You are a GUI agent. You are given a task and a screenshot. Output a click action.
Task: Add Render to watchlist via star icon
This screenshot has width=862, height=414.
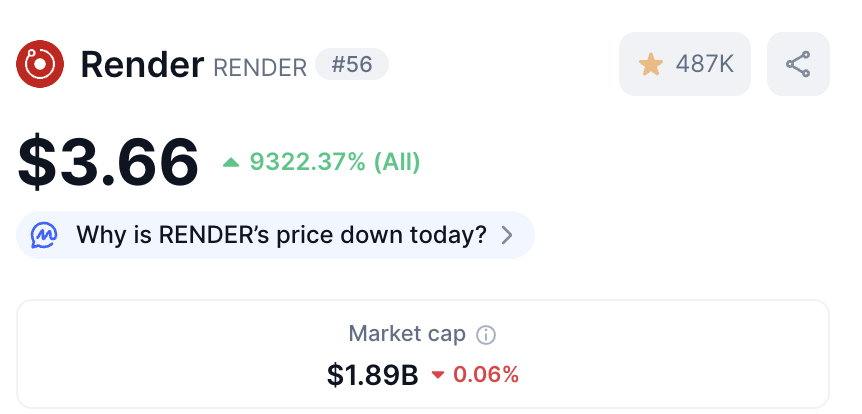(650, 64)
